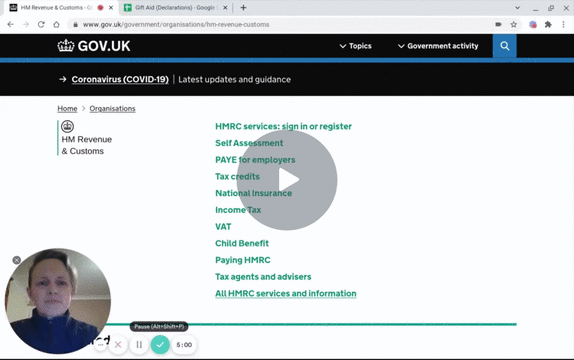Click the colored extension icon beside the star
Viewport: 574px width, 360px height.
point(533,25)
